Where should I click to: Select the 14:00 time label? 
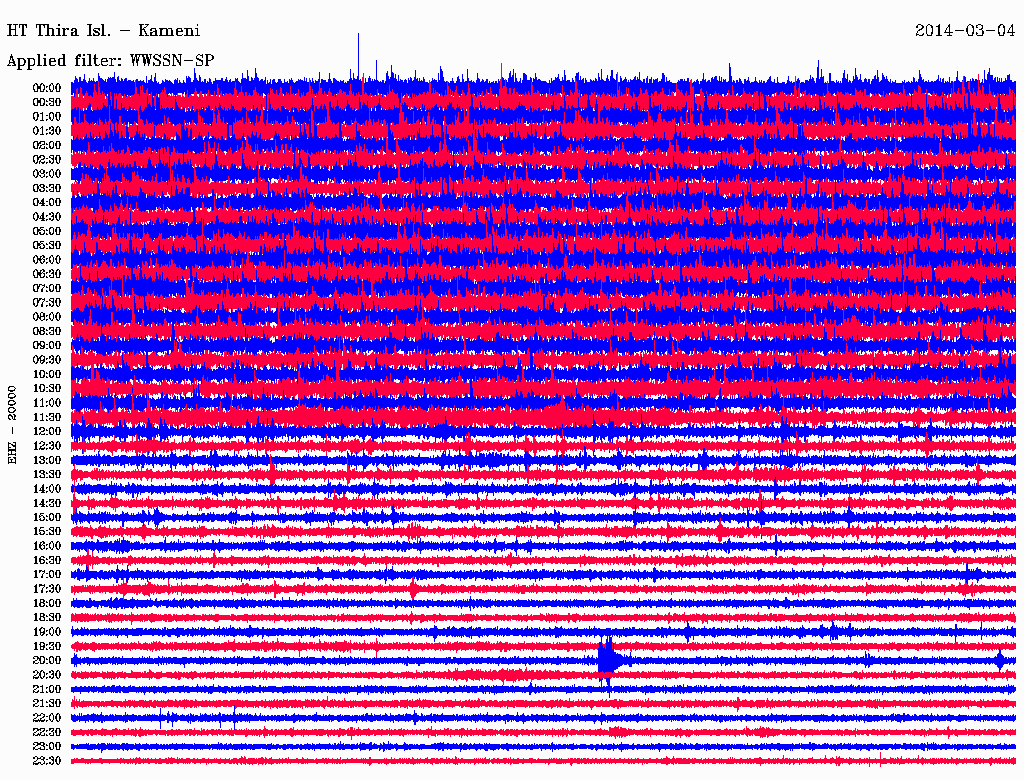point(47,489)
